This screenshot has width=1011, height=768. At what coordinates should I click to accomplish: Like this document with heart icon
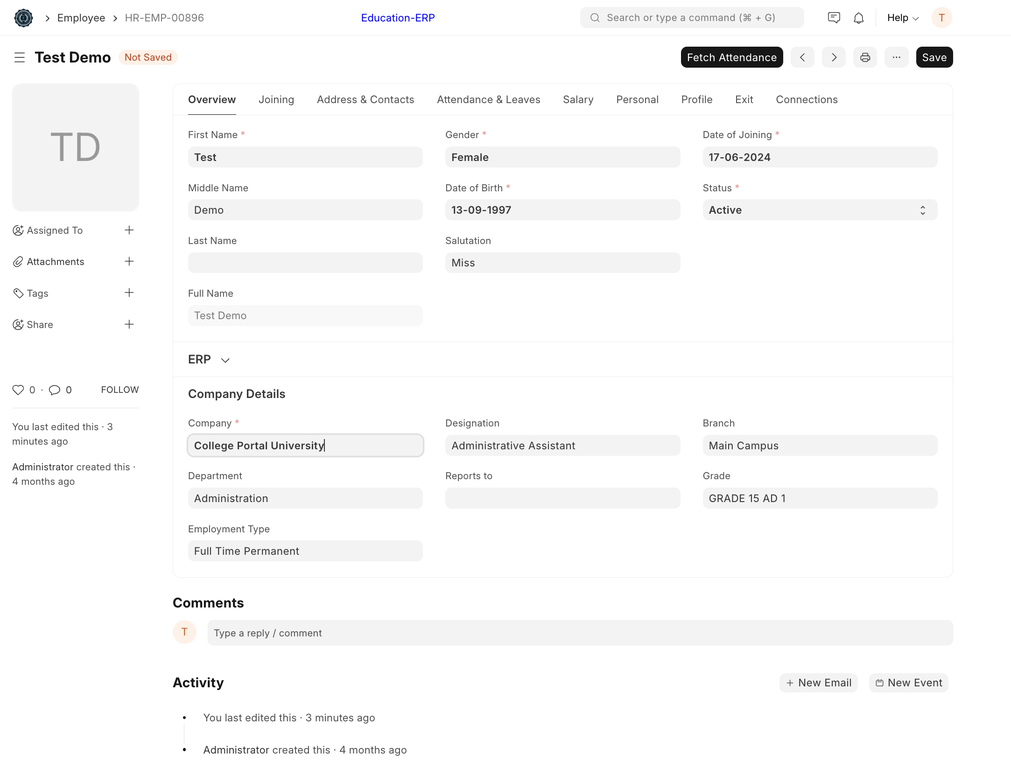18,390
